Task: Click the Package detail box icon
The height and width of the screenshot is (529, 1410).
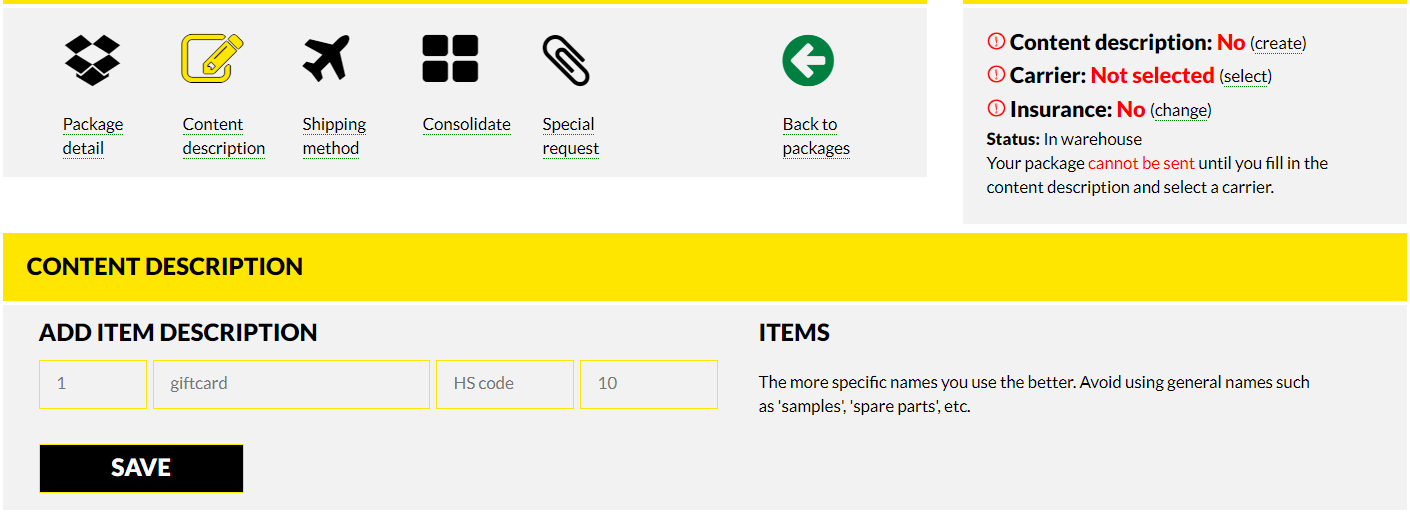Action: pos(92,60)
